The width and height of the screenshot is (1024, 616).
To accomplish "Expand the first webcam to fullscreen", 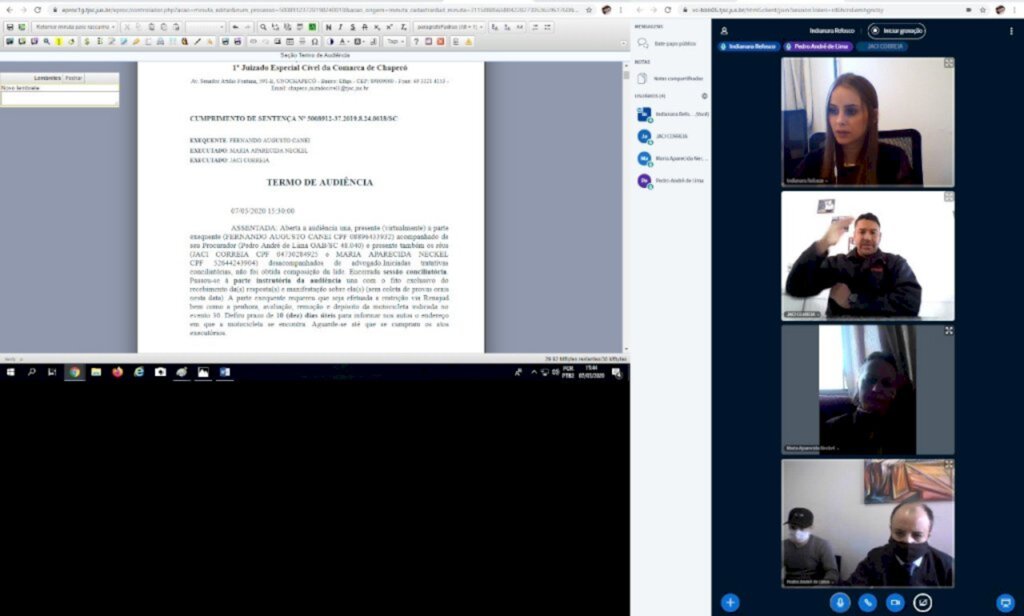I will [948, 63].
